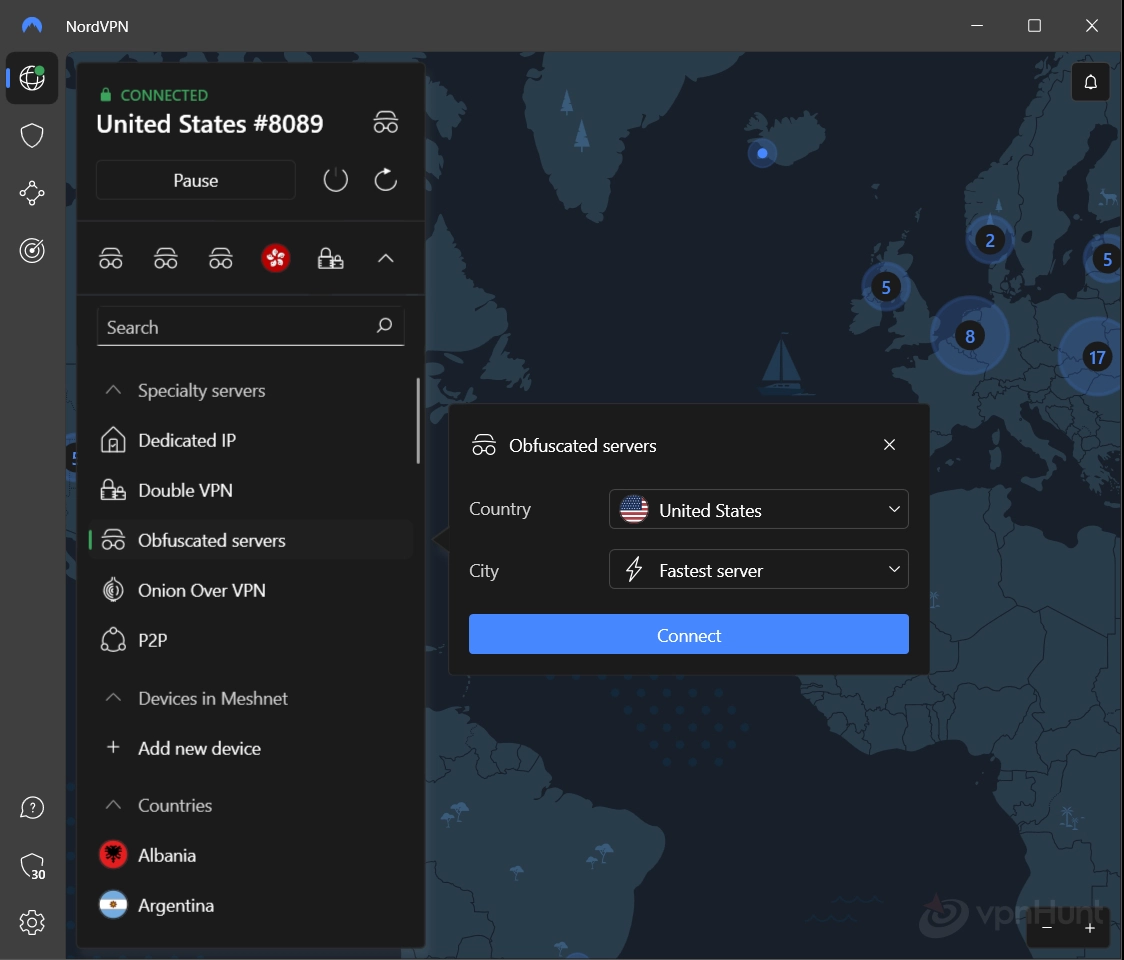Screen dimensions: 1124x960
Task: Choose Argentina from the Countries list
Action: [x=250, y=905]
